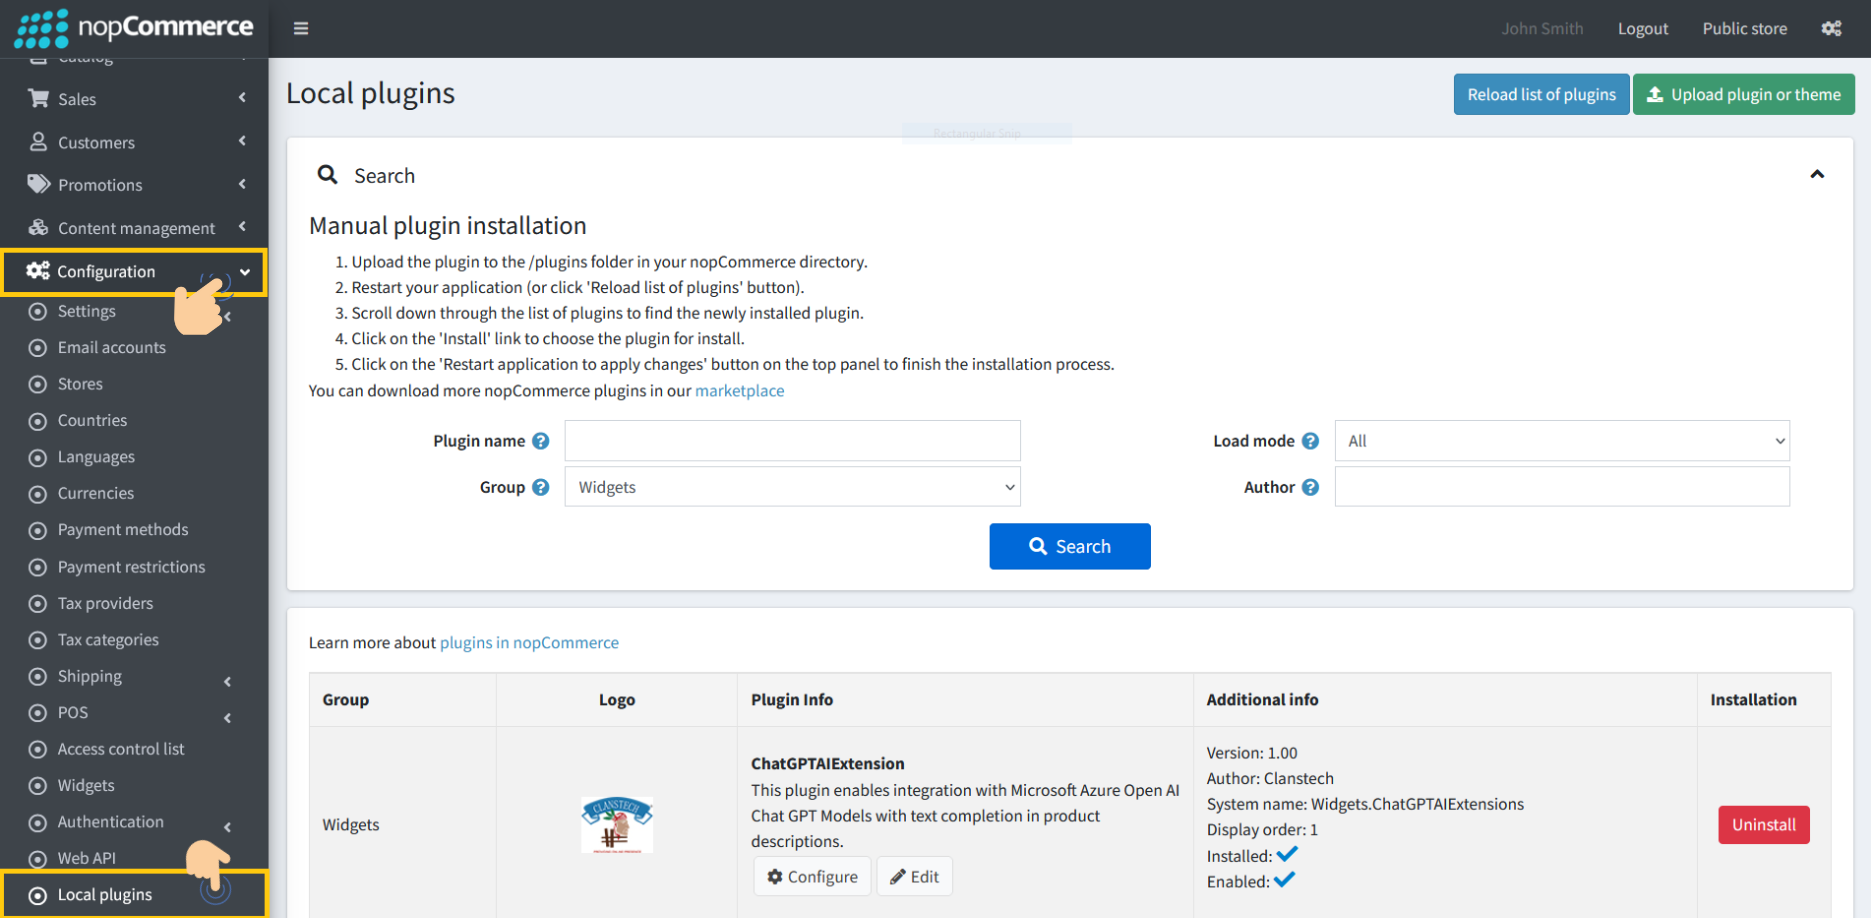Image resolution: width=1871 pixels, height=918 pixels.
Task: Open Payment methods in sidebar
Action: [123, 530]
